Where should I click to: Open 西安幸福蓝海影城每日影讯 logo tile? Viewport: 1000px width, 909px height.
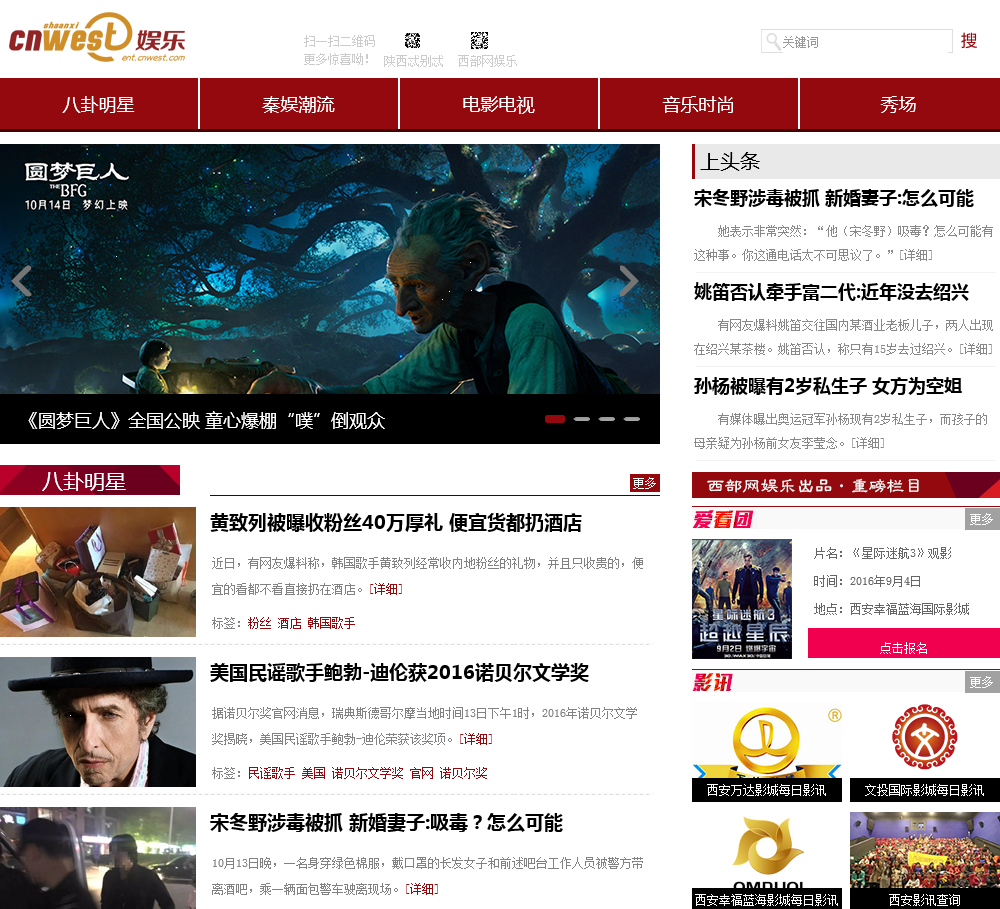tap(767, 861)
